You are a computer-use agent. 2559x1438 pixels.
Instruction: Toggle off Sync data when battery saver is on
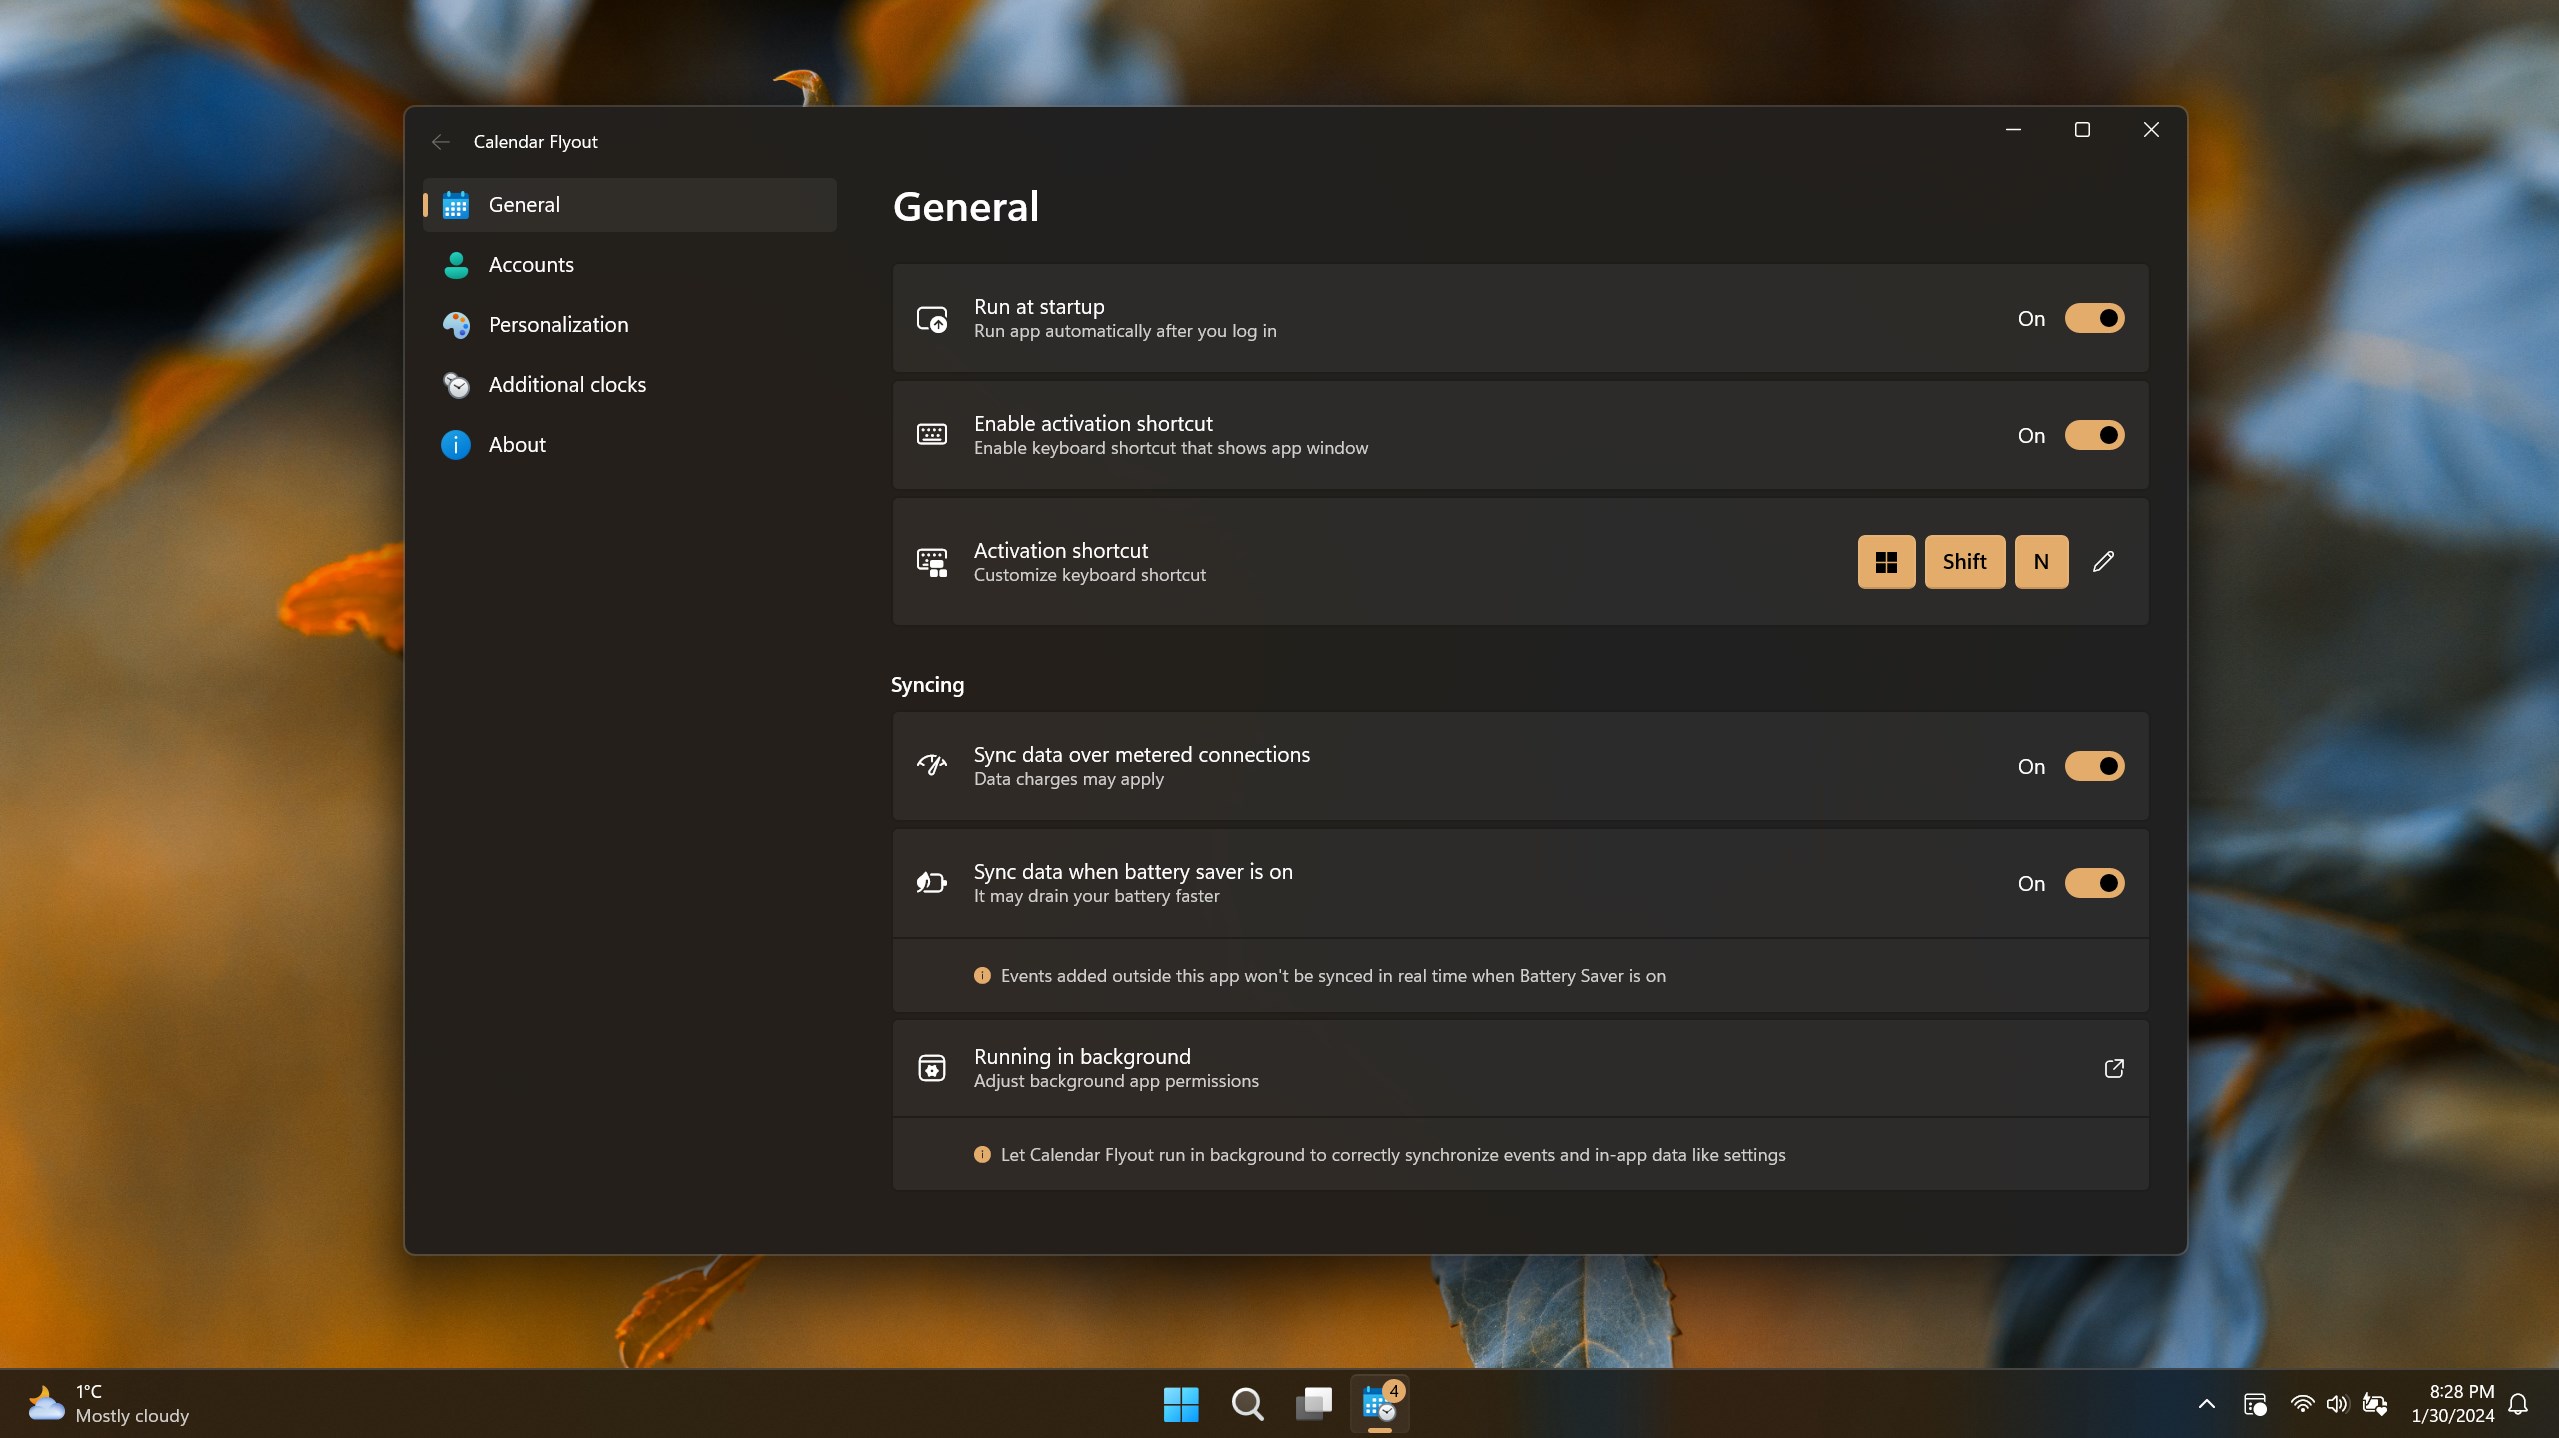2095,883
